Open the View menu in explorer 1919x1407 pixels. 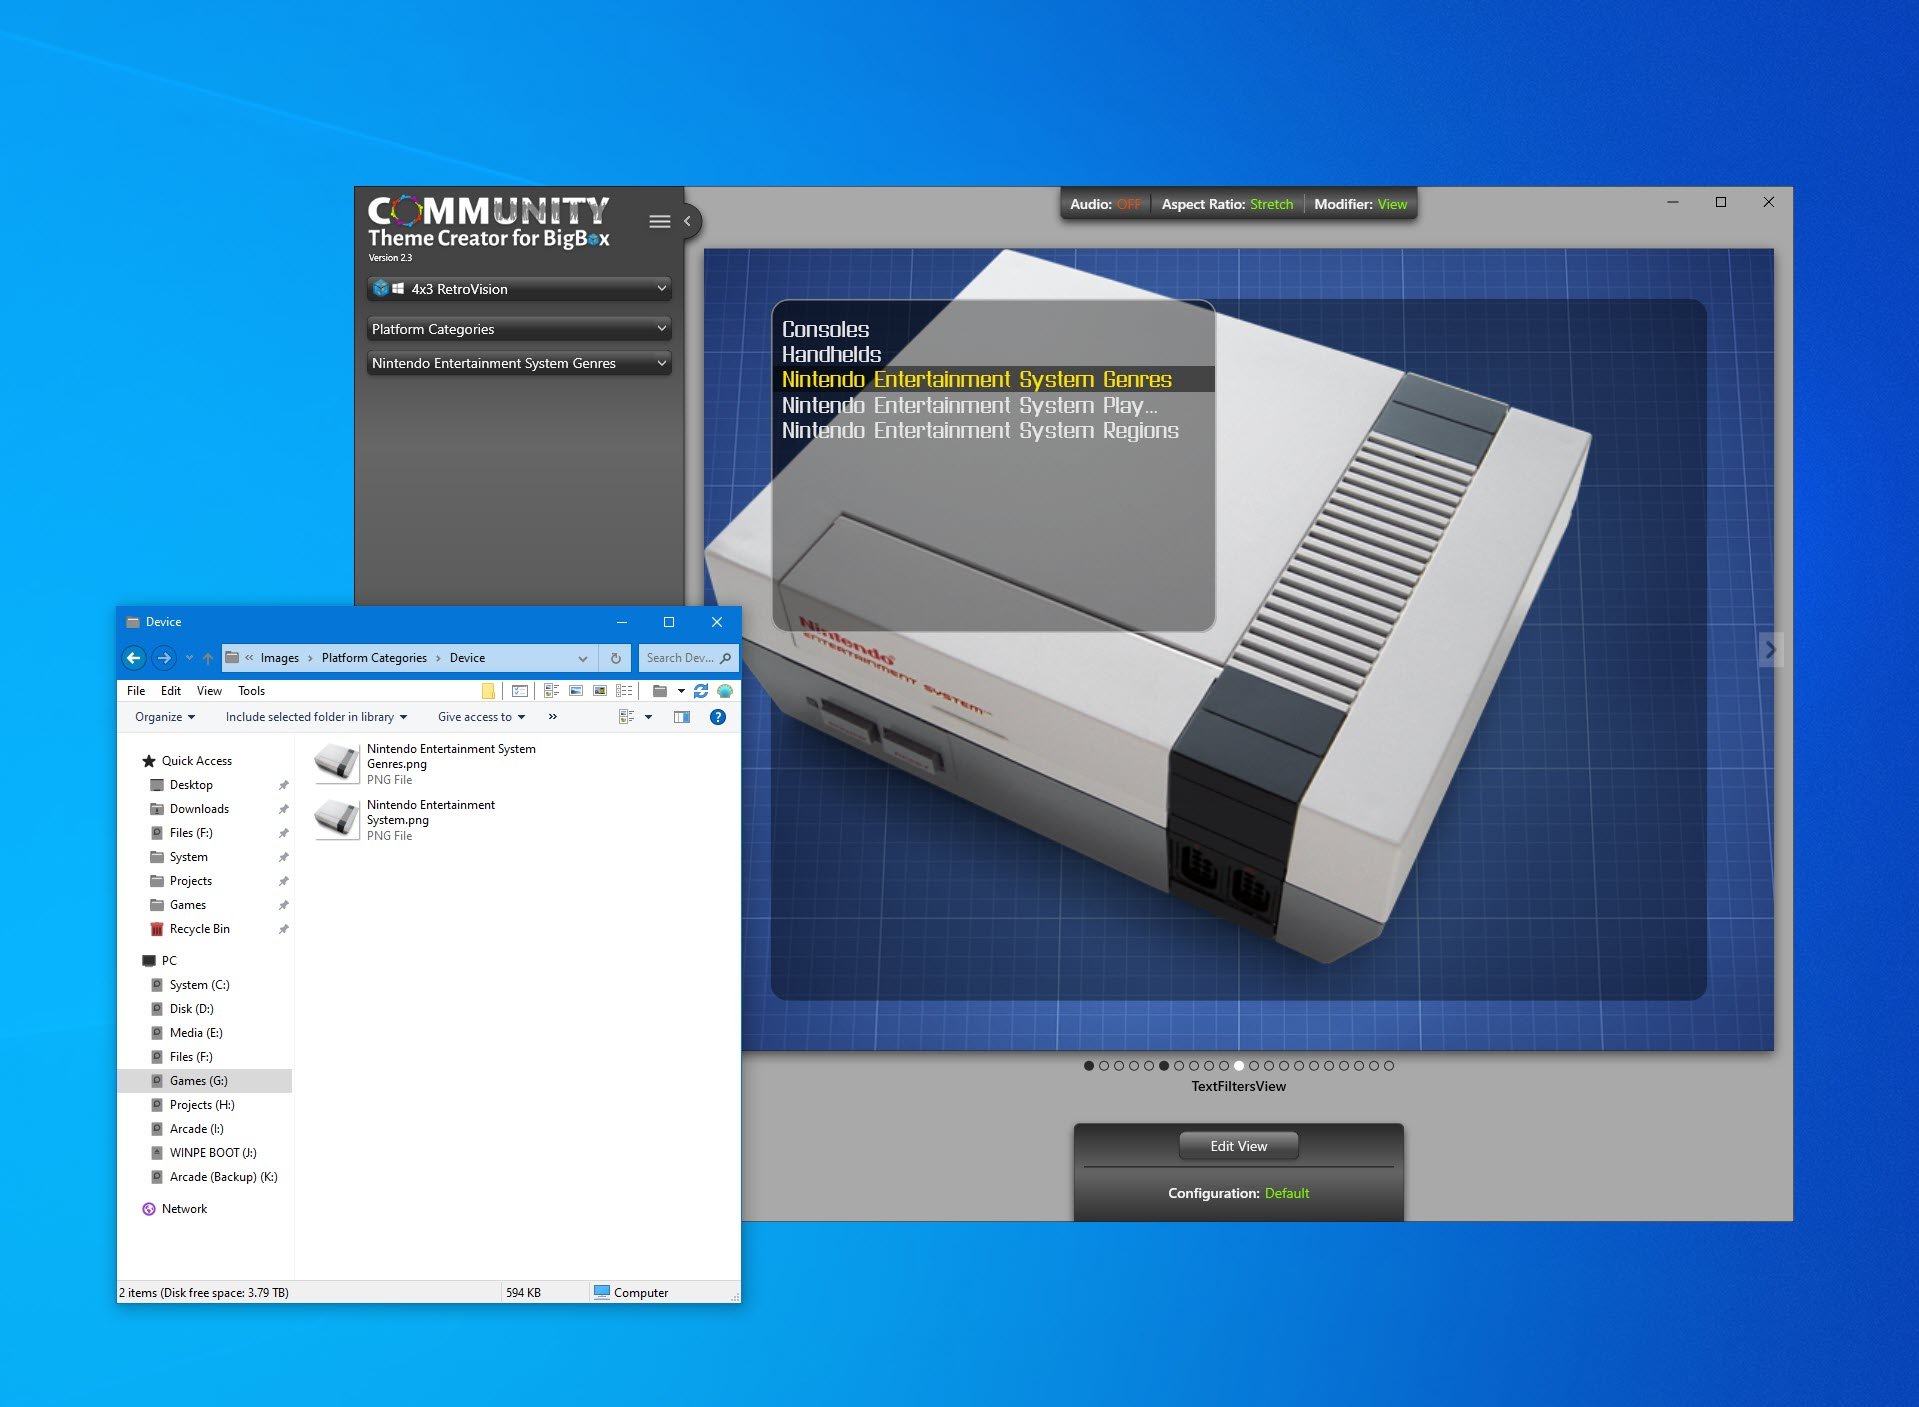[209, 691]
